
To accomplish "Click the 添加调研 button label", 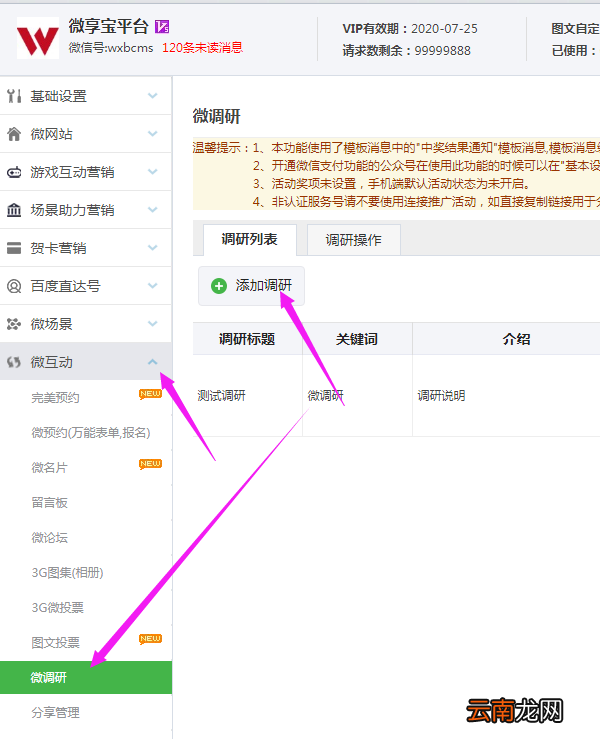I will pyautogui.click(x=264, y=286).
